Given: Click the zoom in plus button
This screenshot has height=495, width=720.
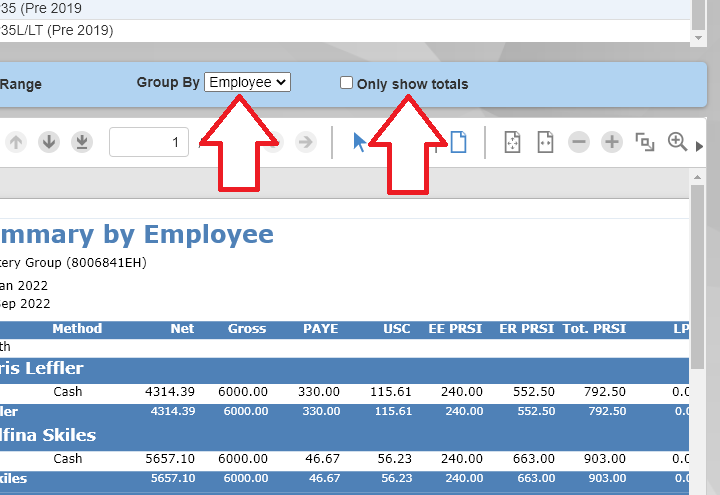Looking at the screenshot, I should pyautogui.click(x=612, y=142).
